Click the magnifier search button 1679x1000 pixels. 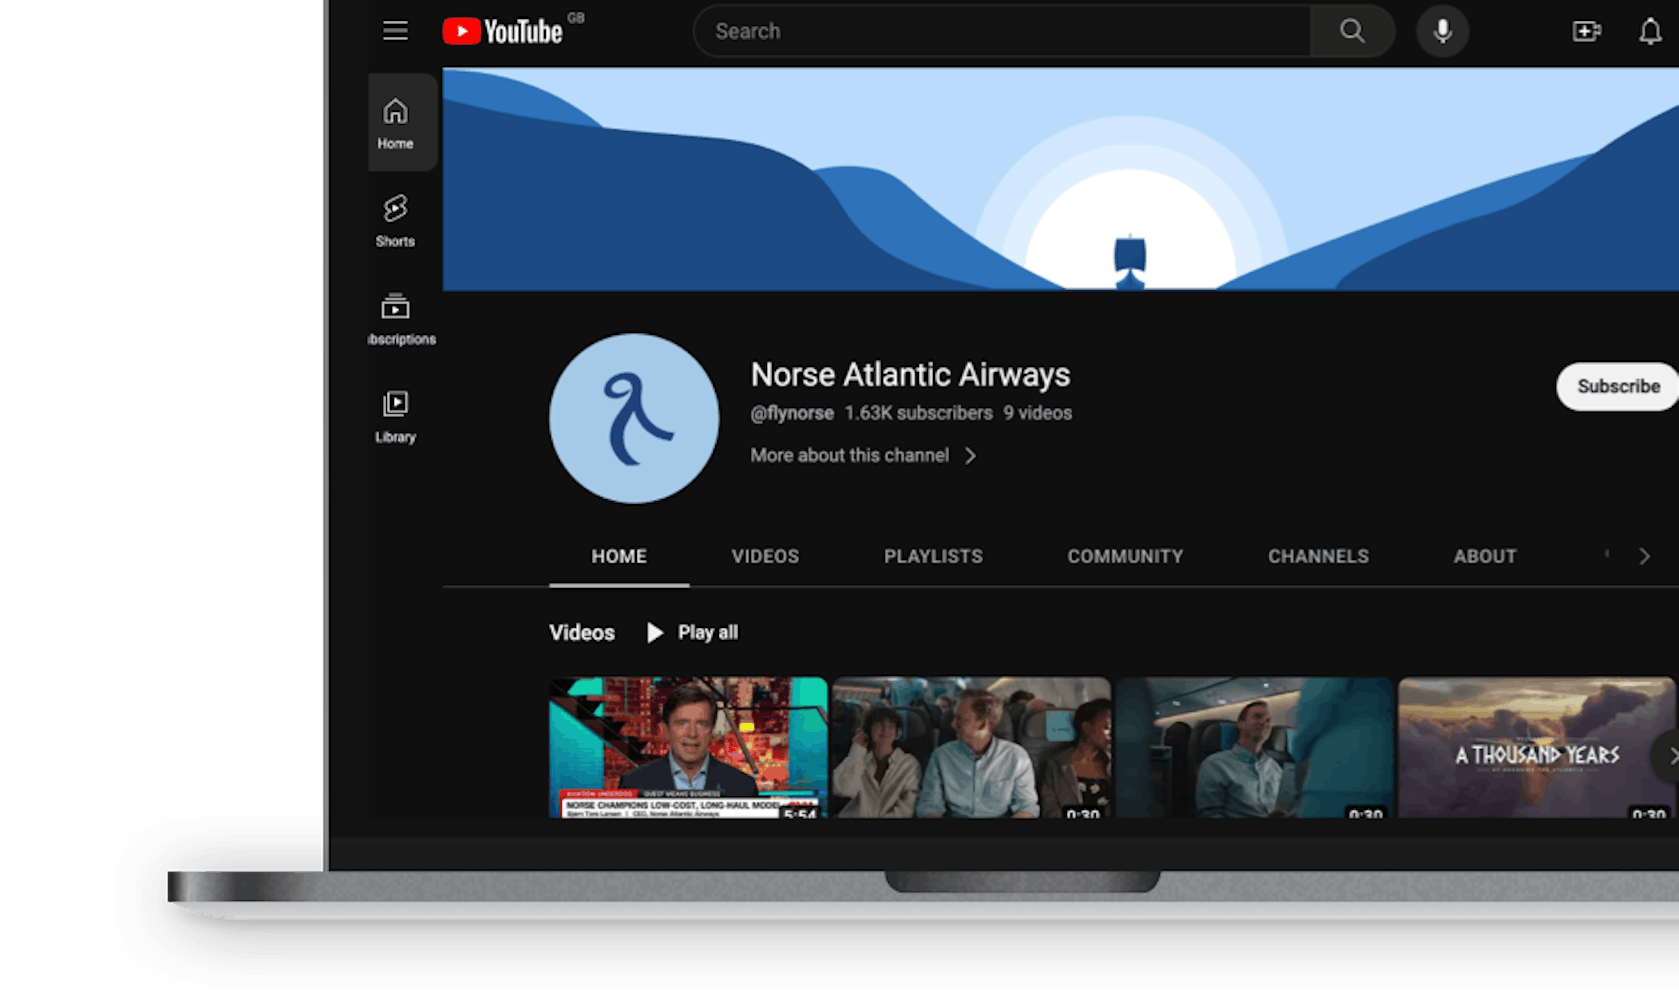point(1352,31)
